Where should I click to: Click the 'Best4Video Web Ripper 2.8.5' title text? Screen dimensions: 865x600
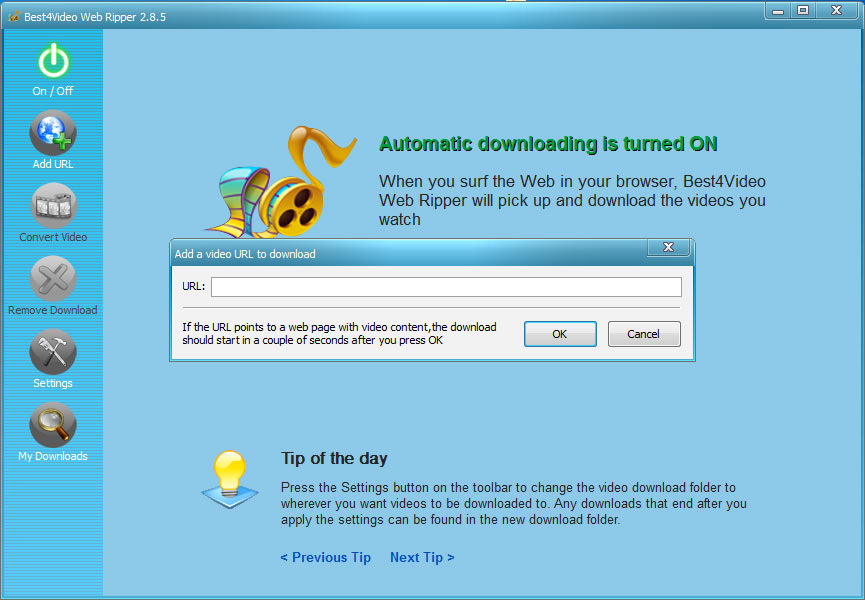[95, 17]
